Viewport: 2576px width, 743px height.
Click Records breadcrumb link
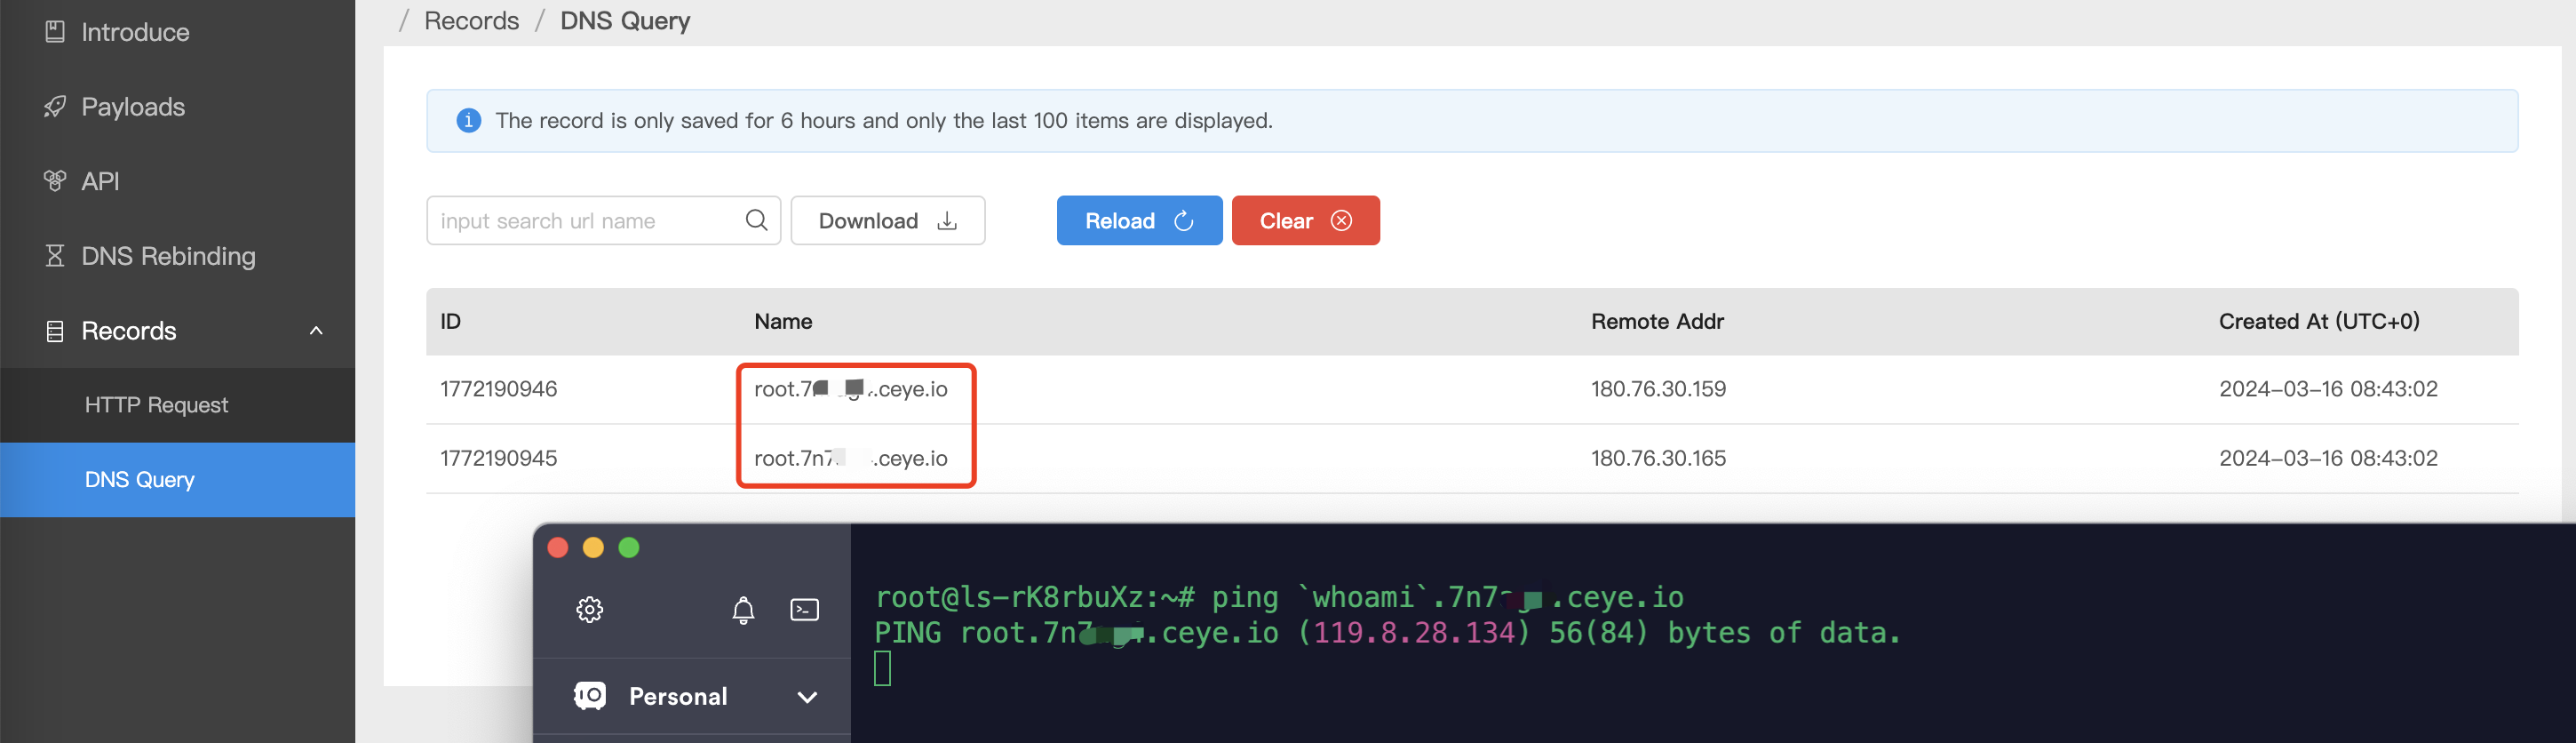pos(471,21)
